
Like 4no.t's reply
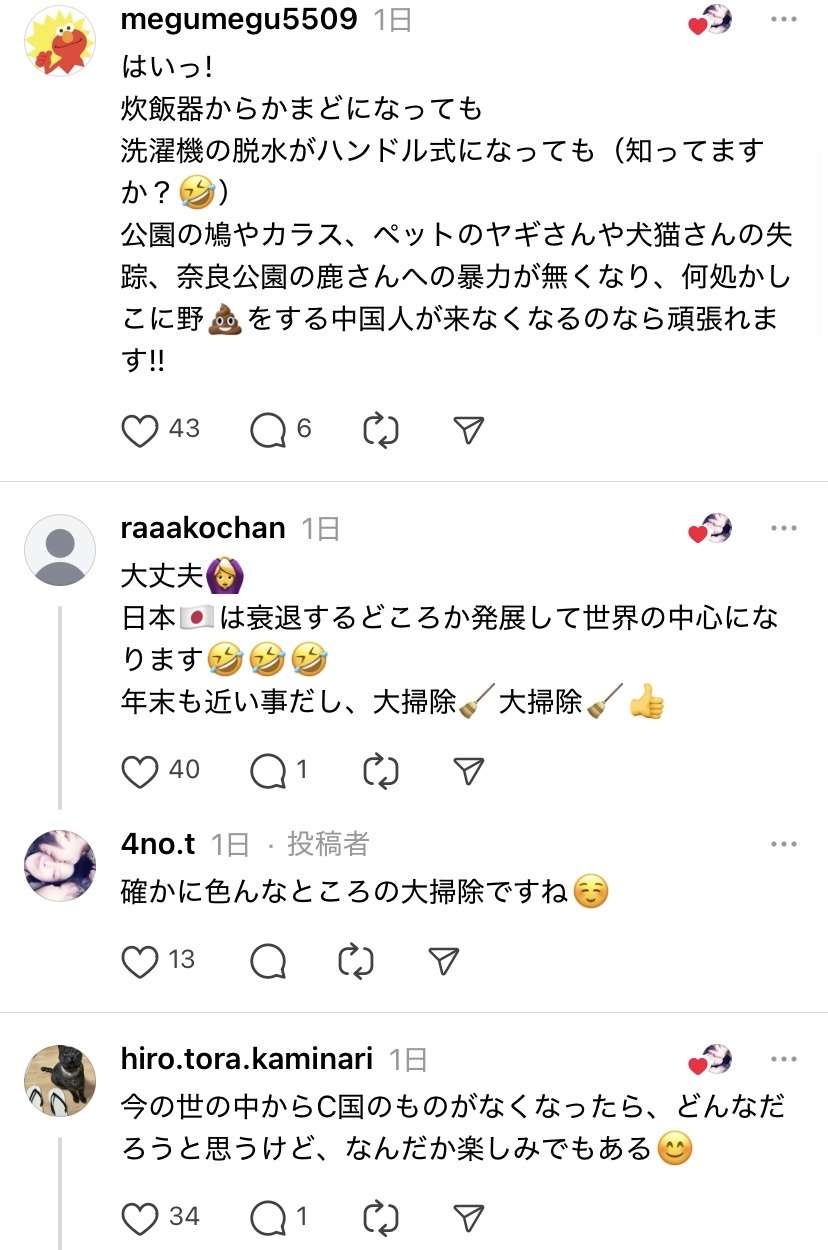[x=140, y=961]
